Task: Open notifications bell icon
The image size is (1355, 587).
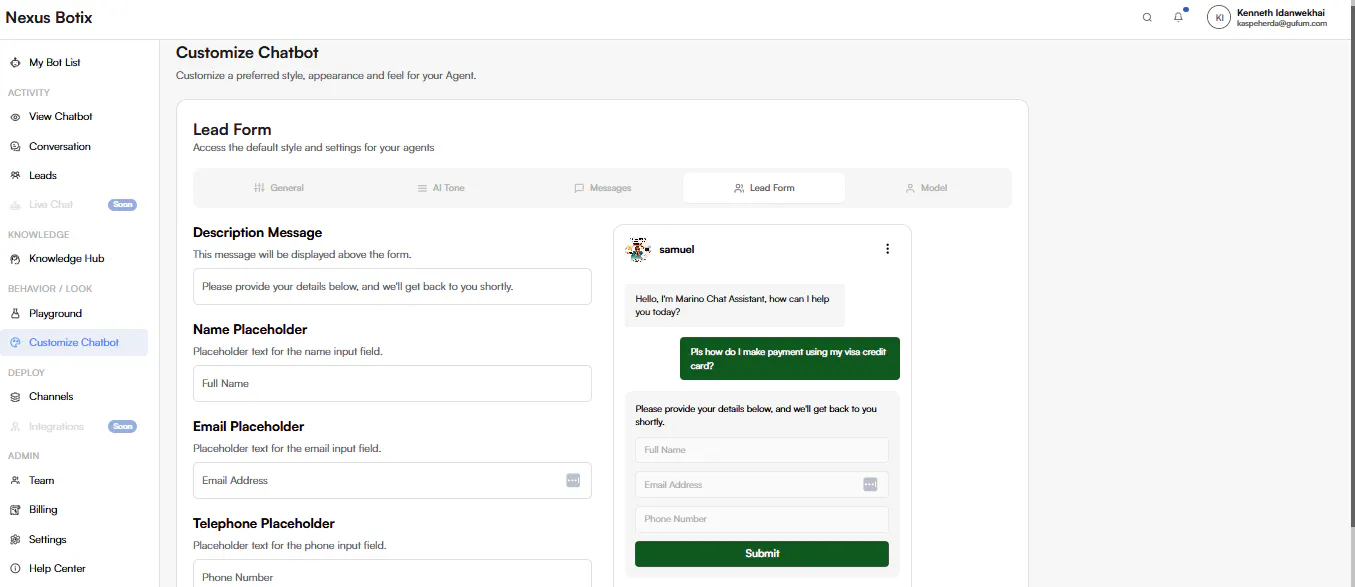Action: coord(1179,17)
